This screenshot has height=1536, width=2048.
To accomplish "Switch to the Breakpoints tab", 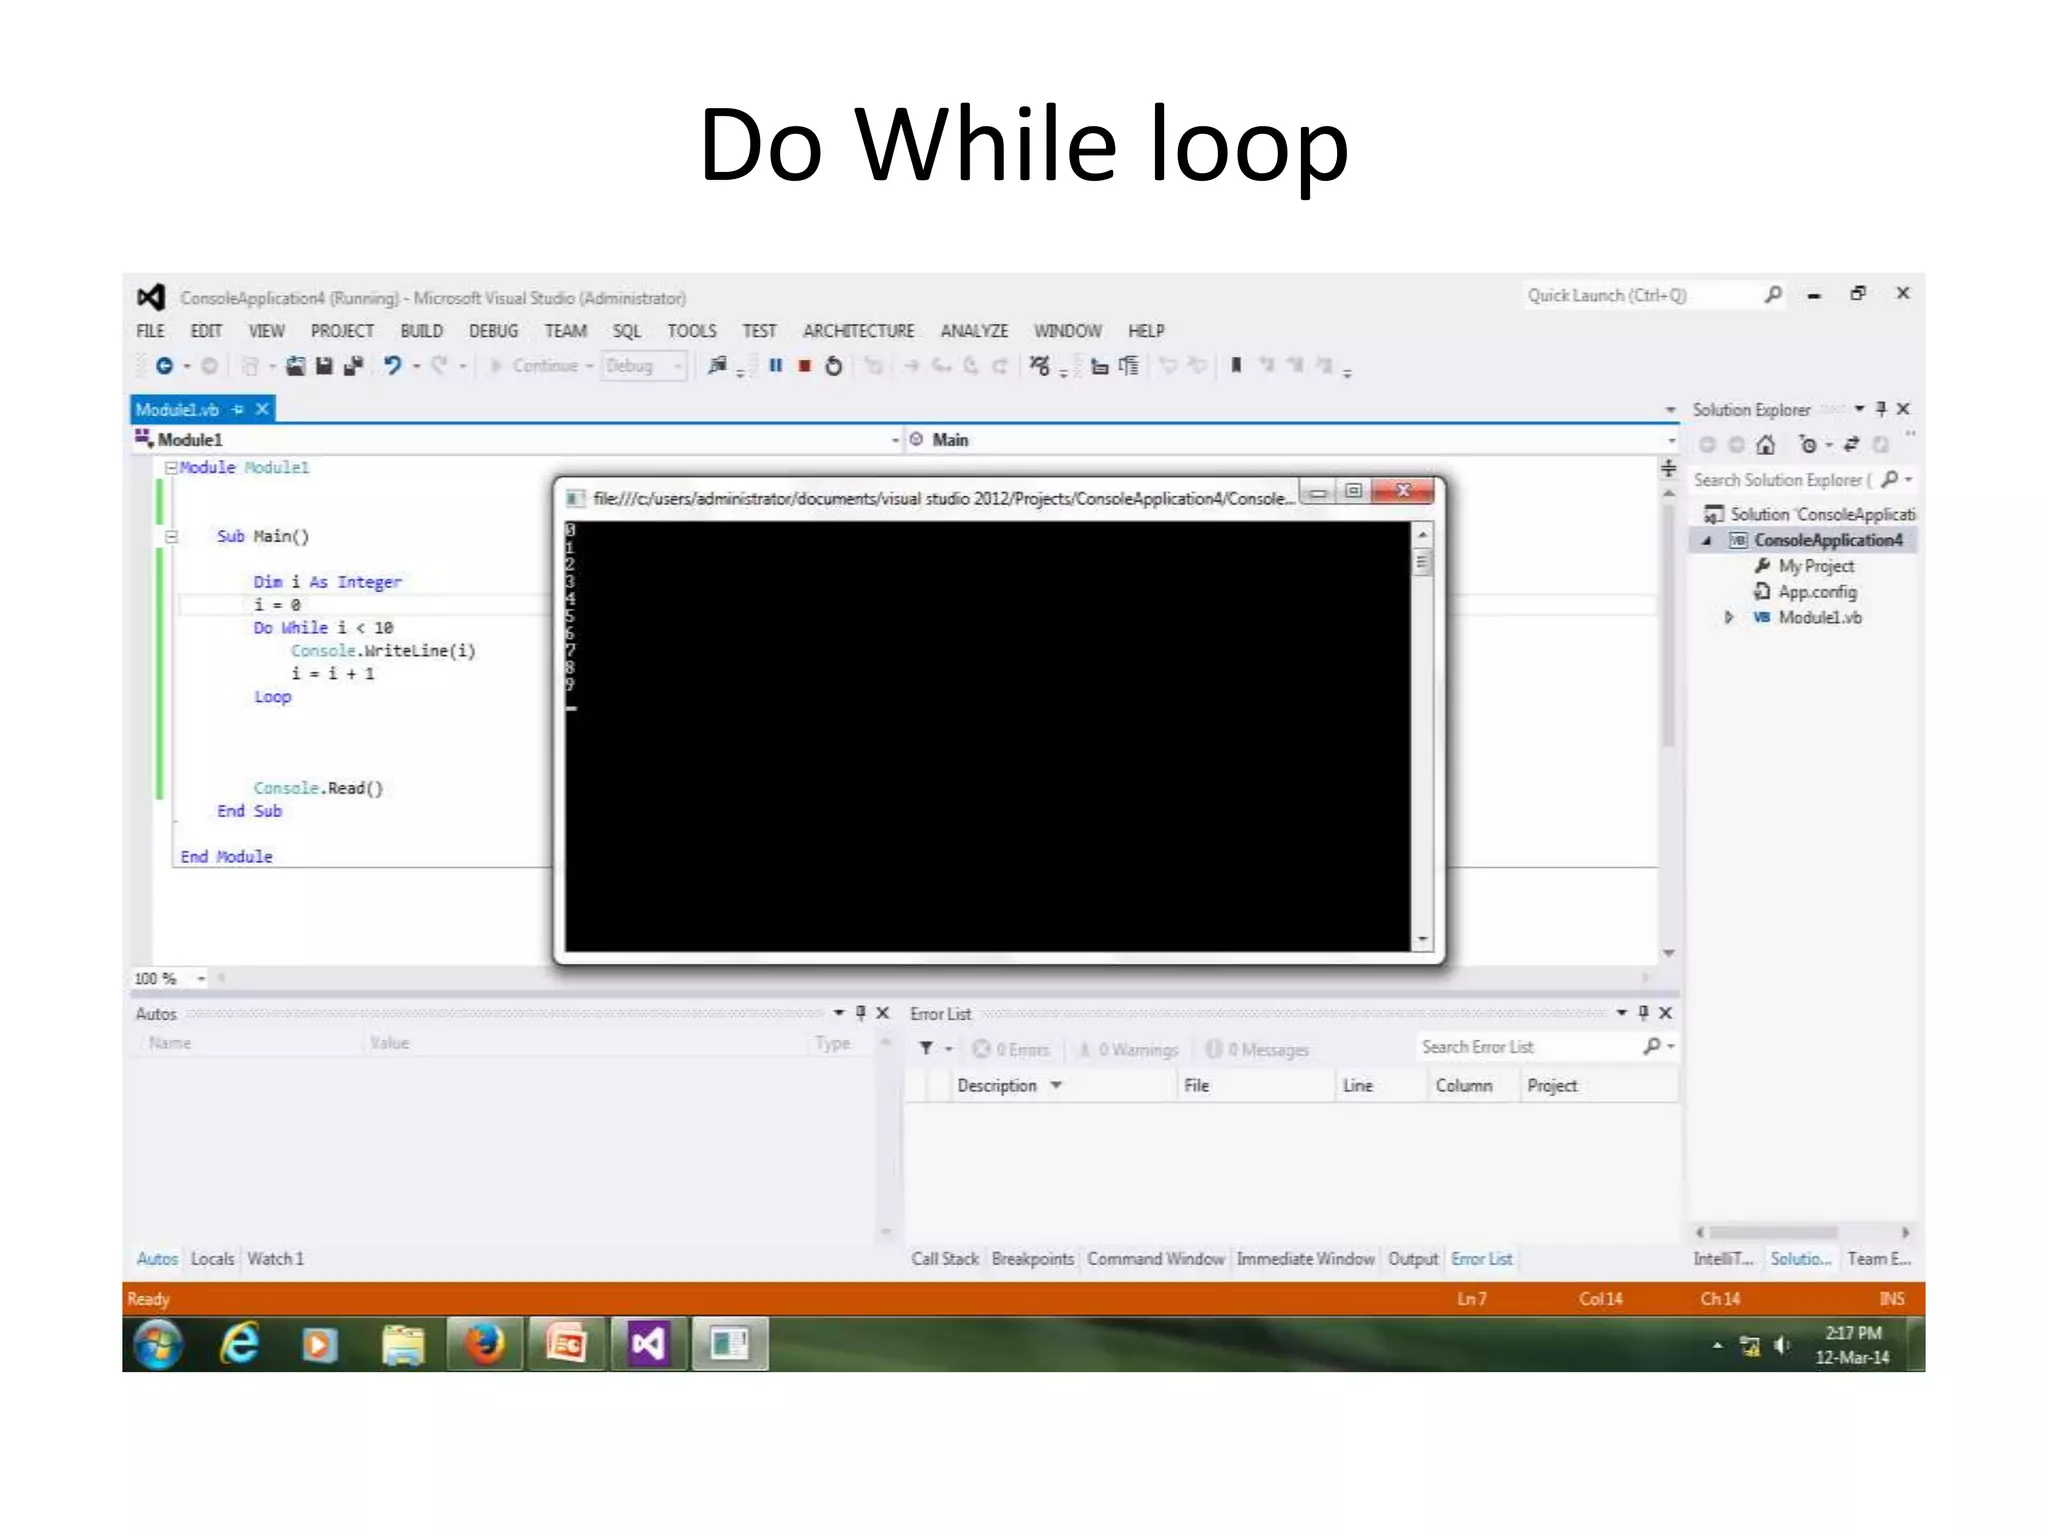I will tap(1033, 1259).
